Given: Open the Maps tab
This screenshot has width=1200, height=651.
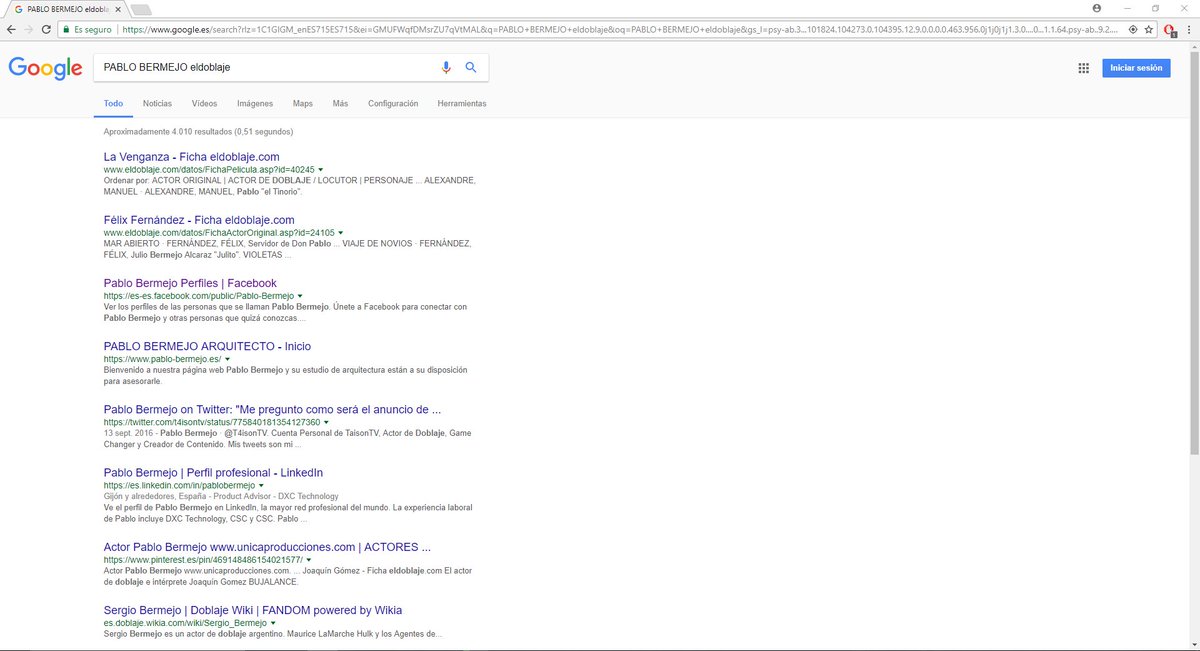Looking at the screenshot, I should 303,104.
